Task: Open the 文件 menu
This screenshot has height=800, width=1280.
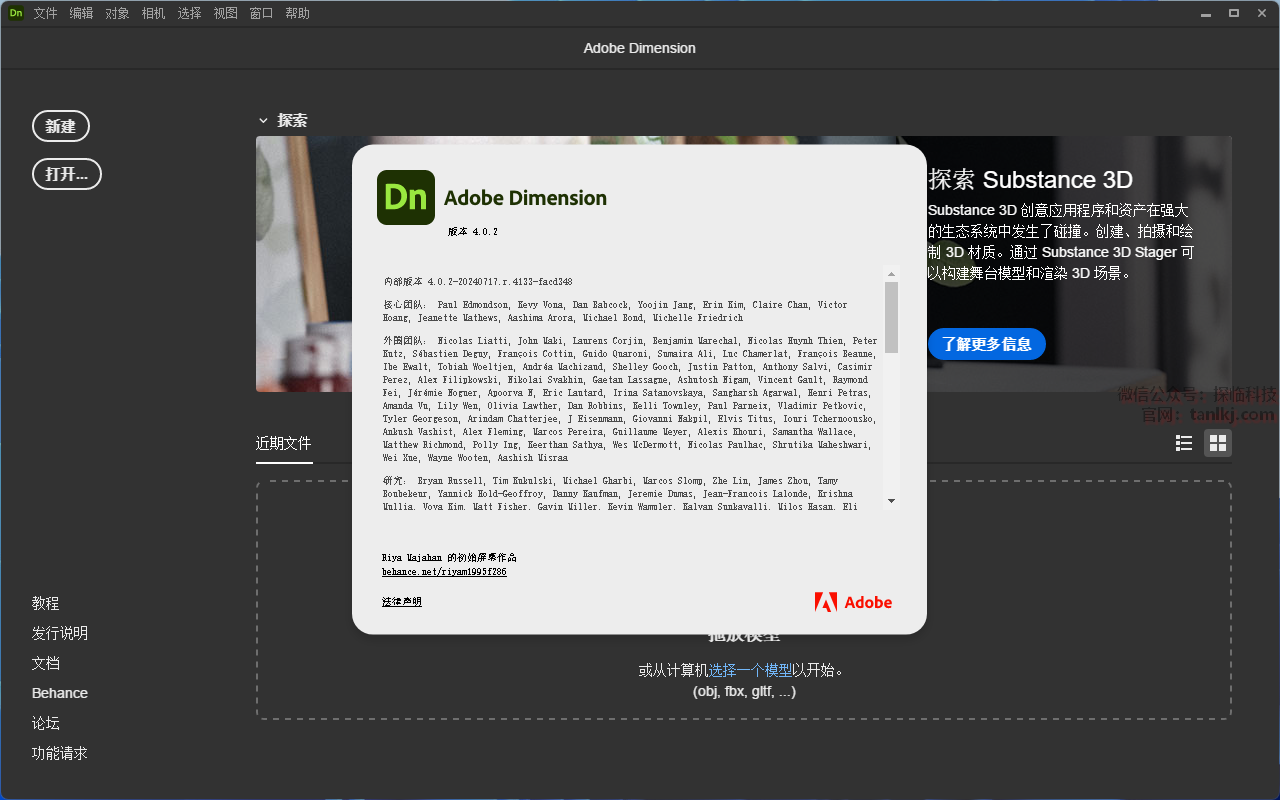Action: click(x=45, y=13)
